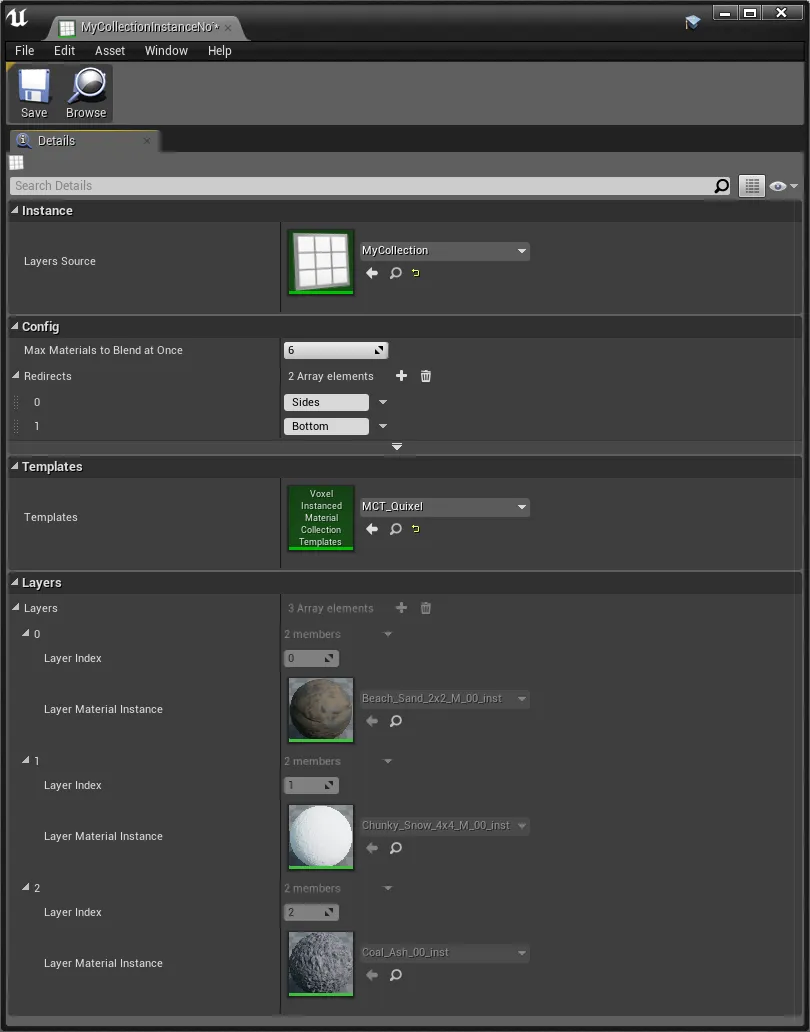This screenshot has height=1032, width=810.
Task: Collapse the Redirects array
Action: click(16, 376)
